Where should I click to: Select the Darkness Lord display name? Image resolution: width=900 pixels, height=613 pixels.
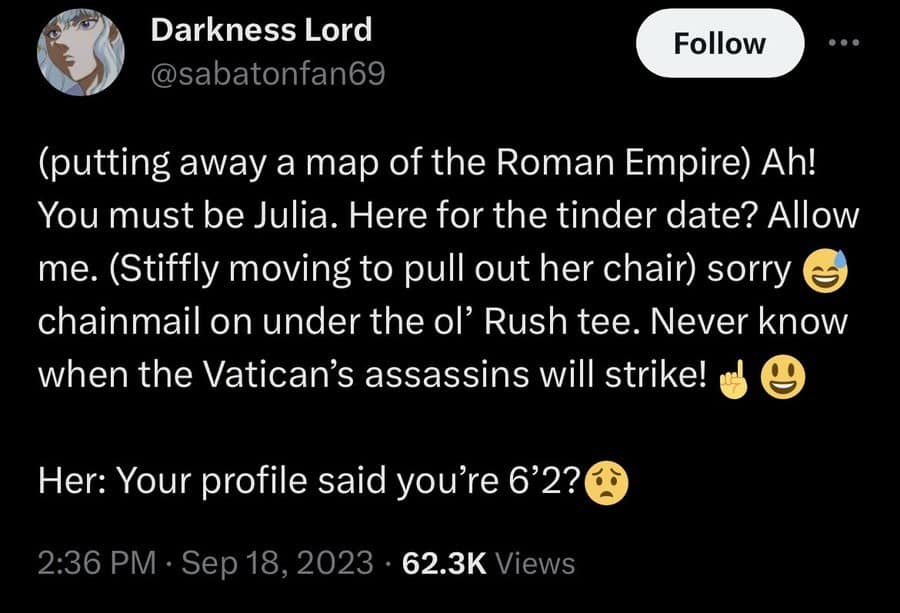coord(261,30)
